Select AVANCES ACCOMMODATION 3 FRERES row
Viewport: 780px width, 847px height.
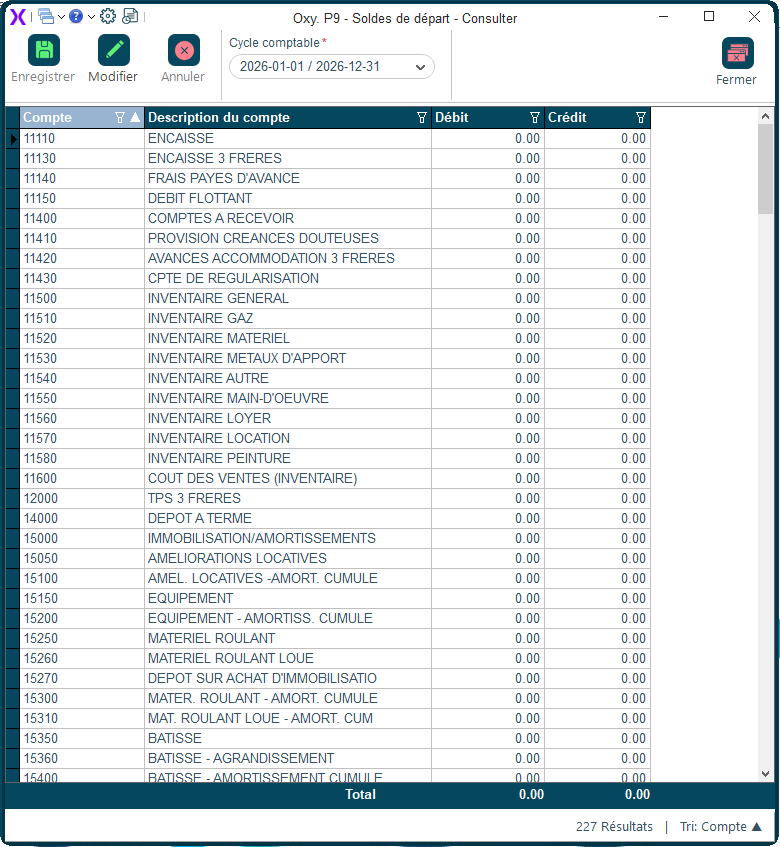pos(335,258)
